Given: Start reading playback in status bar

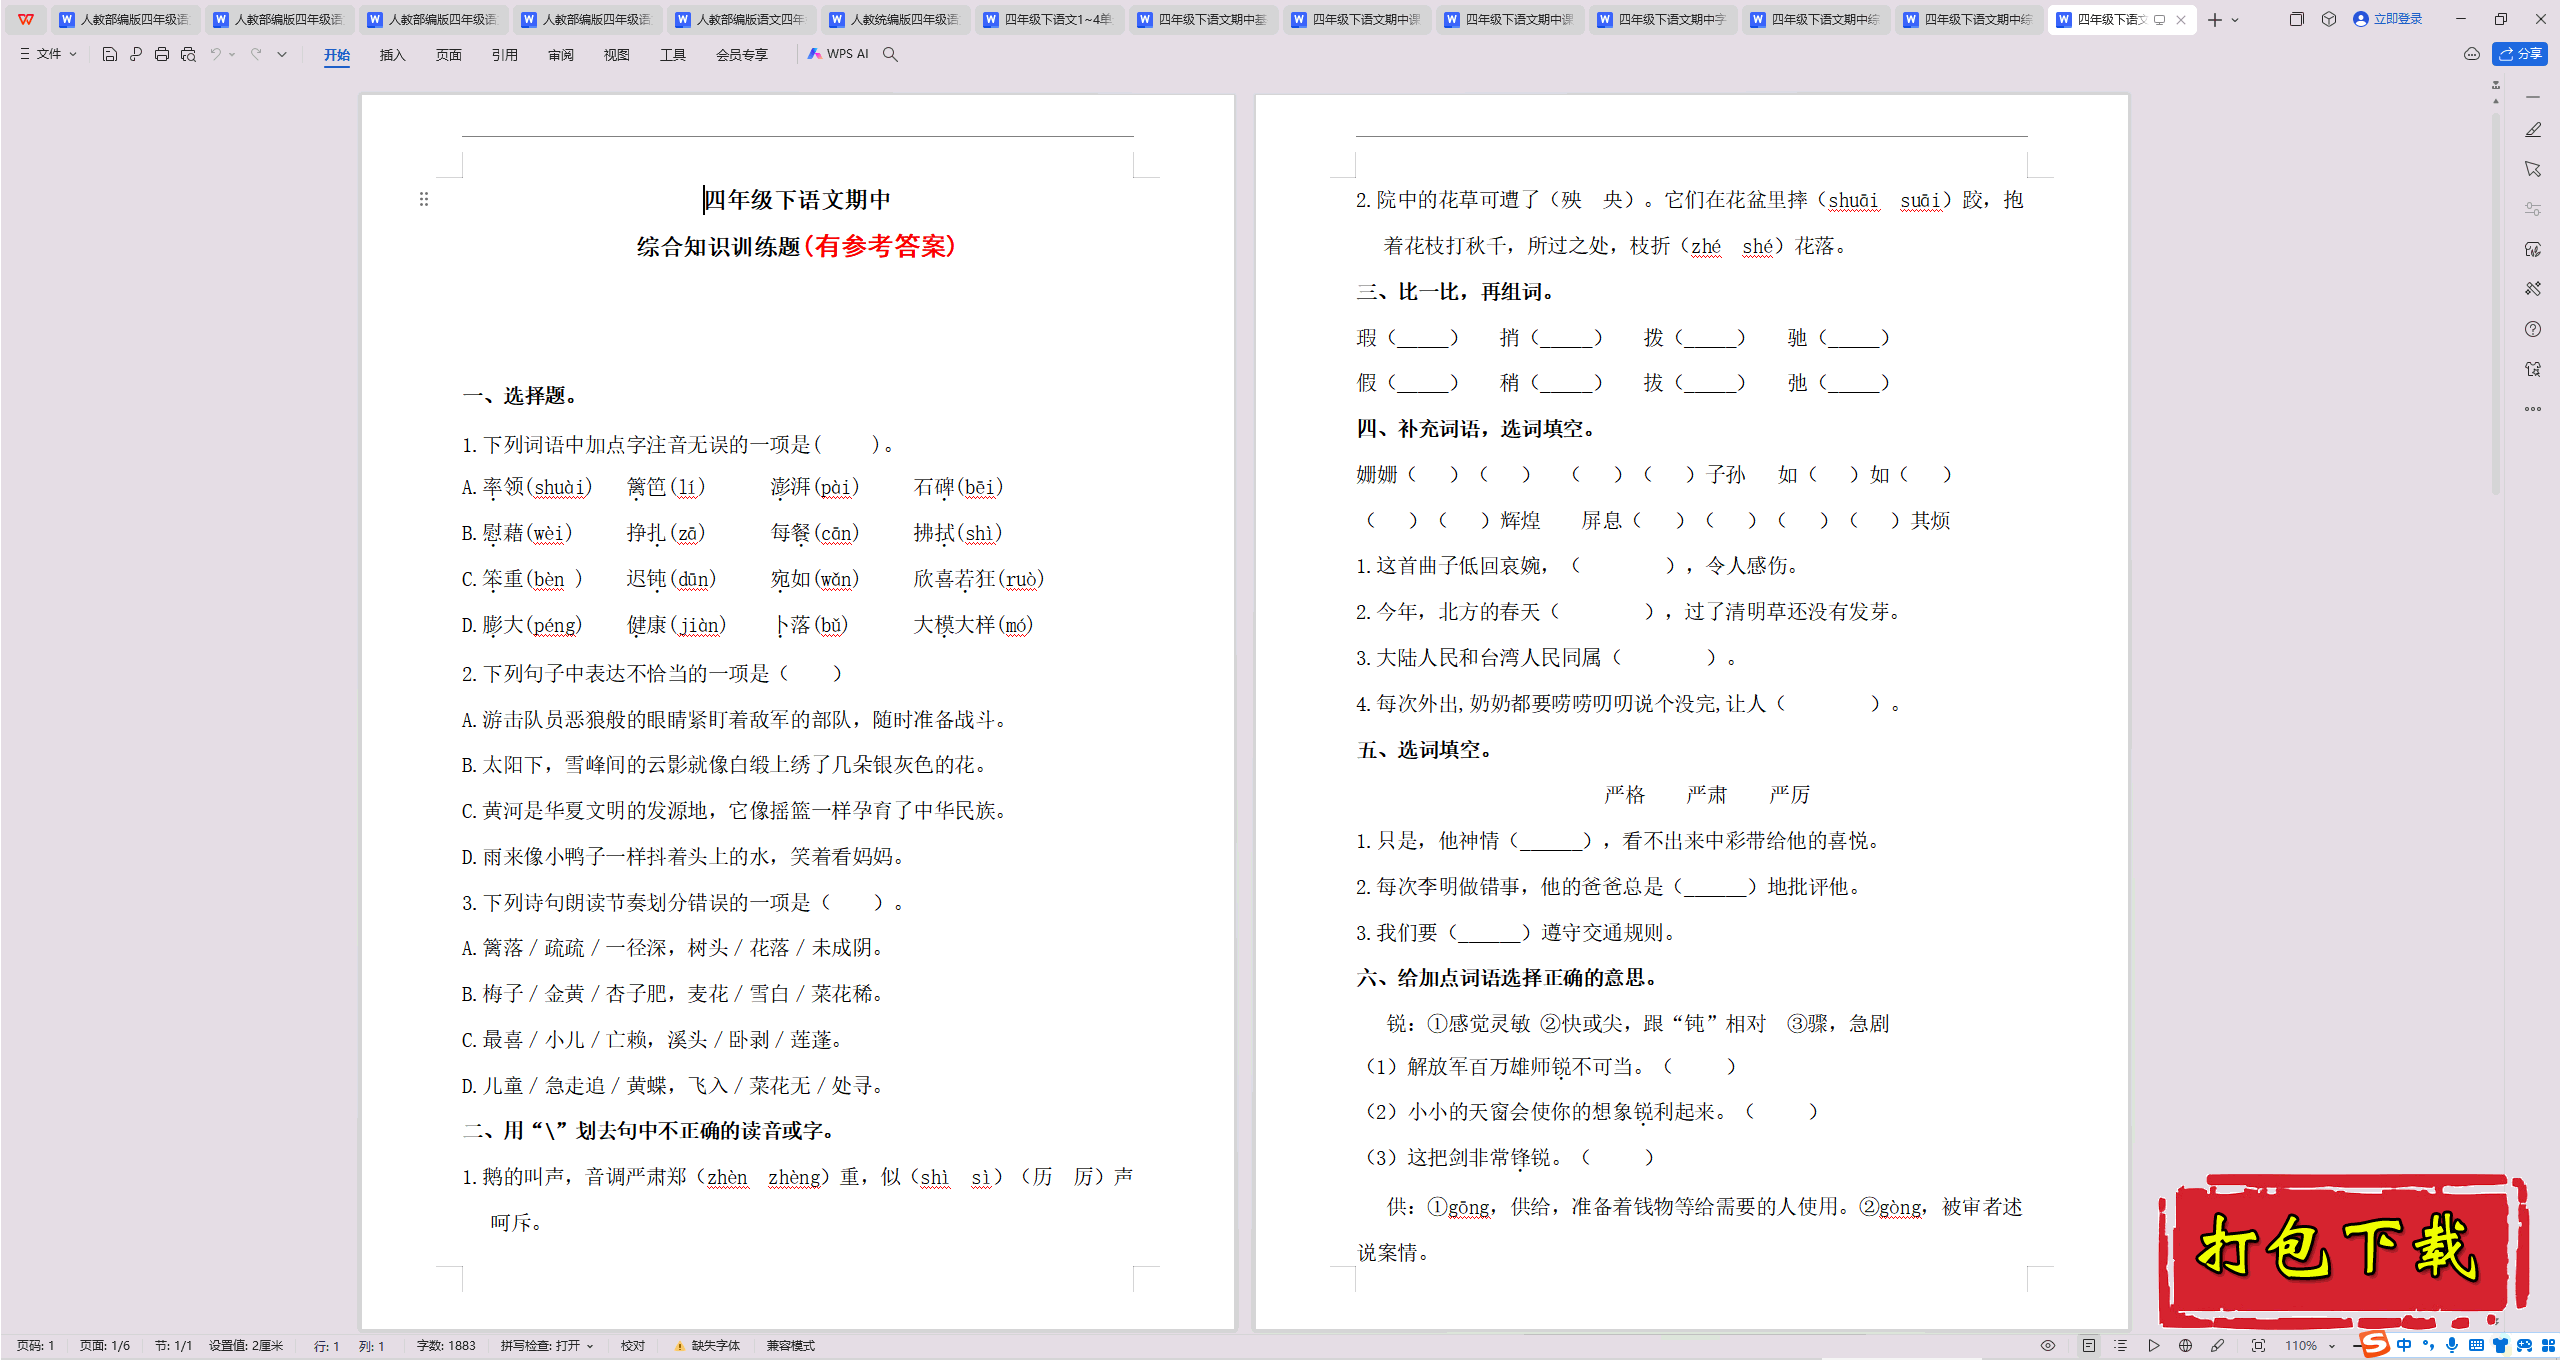Looking at the screenshot, I should [x=2154, y=1346].
